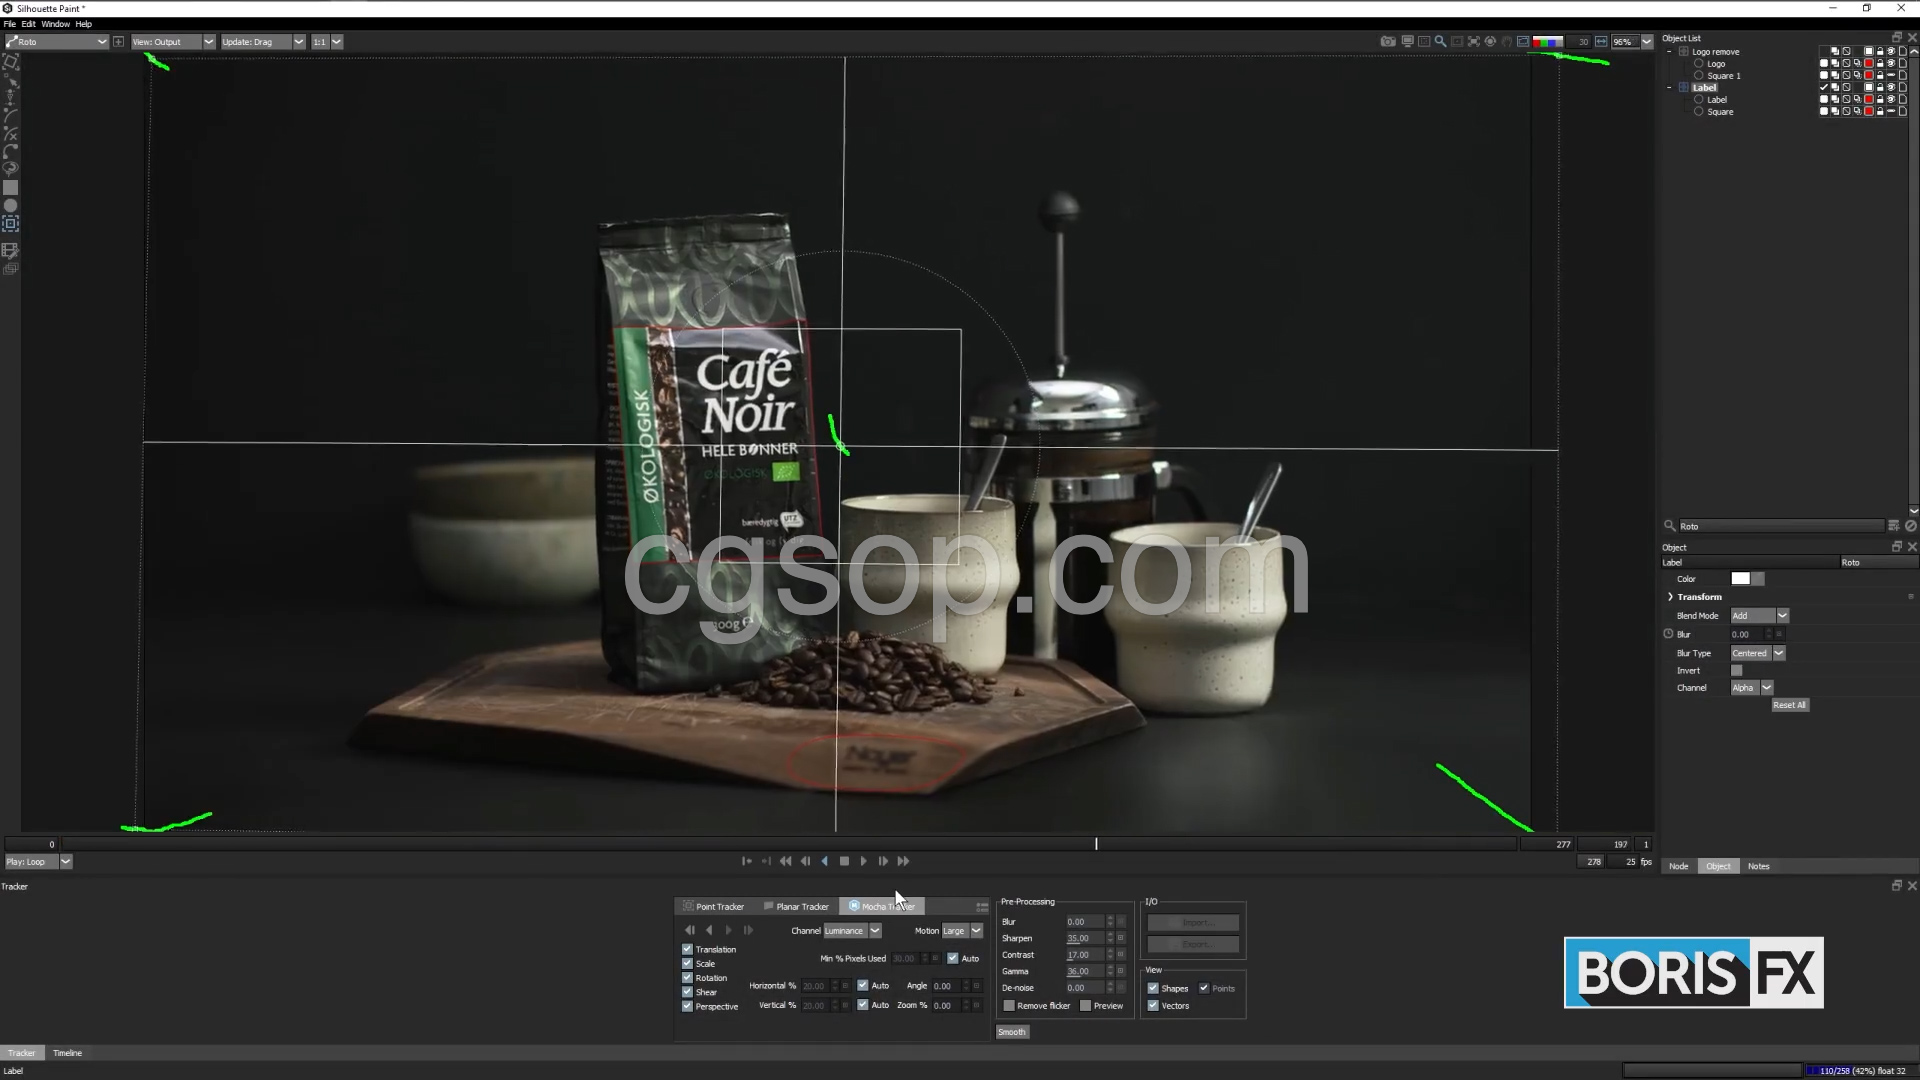
Task: Click the Reset All button
Action: coord(1789,705)
